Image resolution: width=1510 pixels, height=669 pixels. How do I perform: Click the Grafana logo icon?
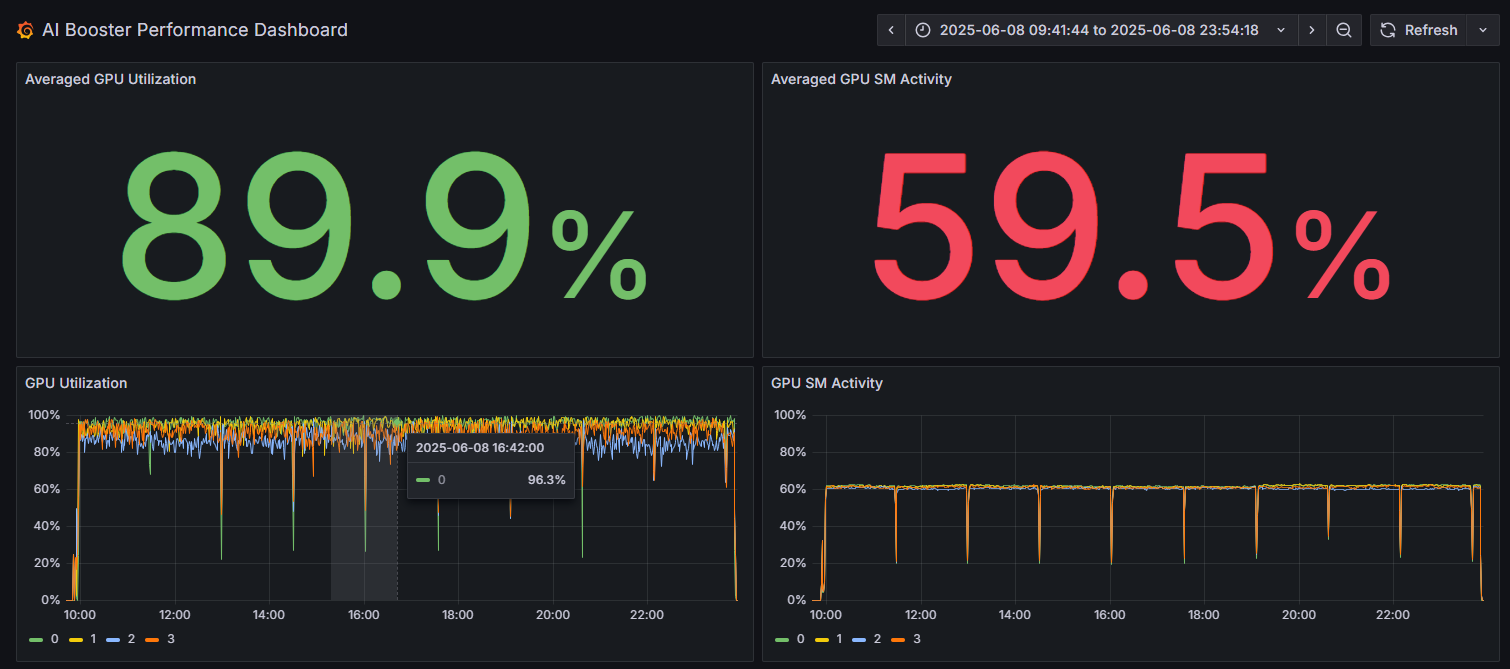click(x=26, y=30)
